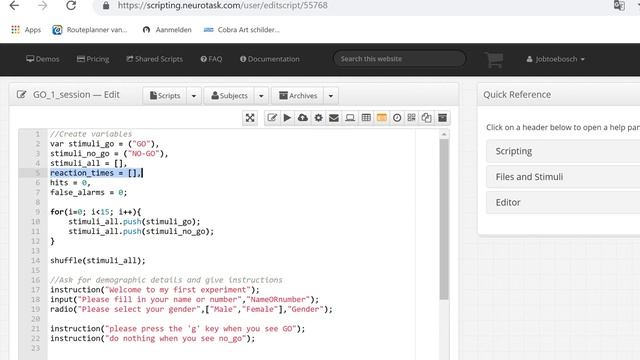
Task: Click the browser address bar URL
Action: coord(222,6)
